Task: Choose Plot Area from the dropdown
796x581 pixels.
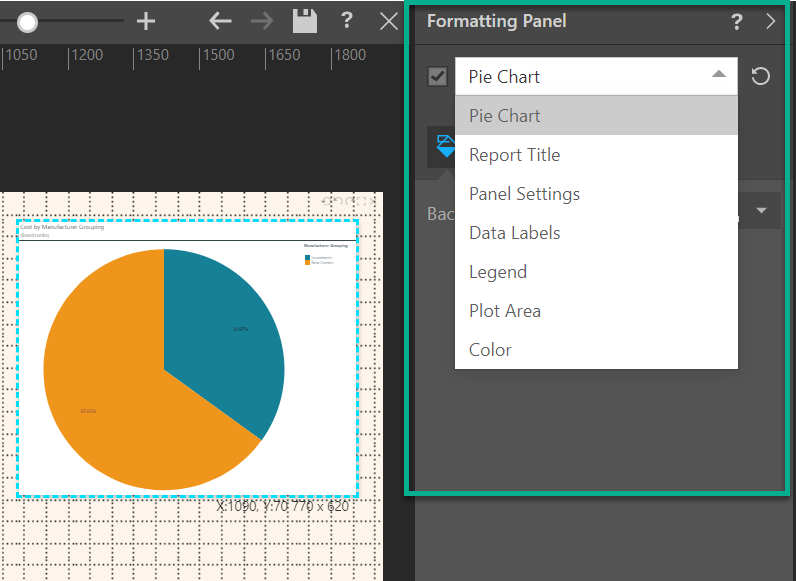Action: click(504, 311)
